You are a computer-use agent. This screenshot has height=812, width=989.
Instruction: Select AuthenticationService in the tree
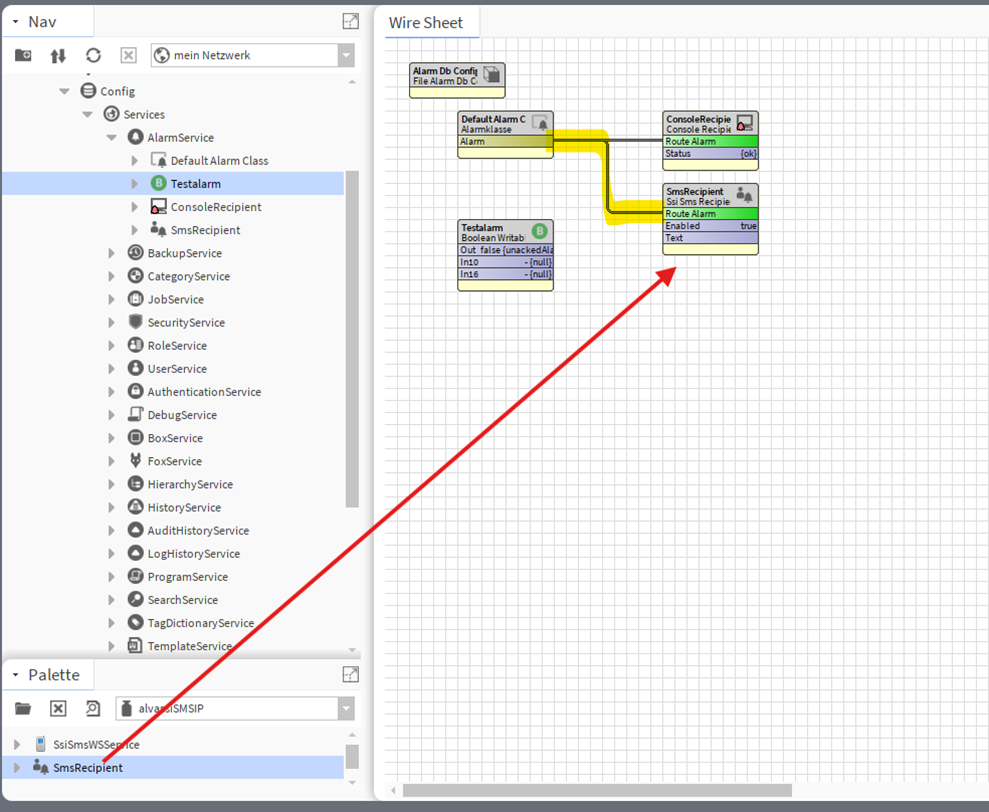coord(204,391)
